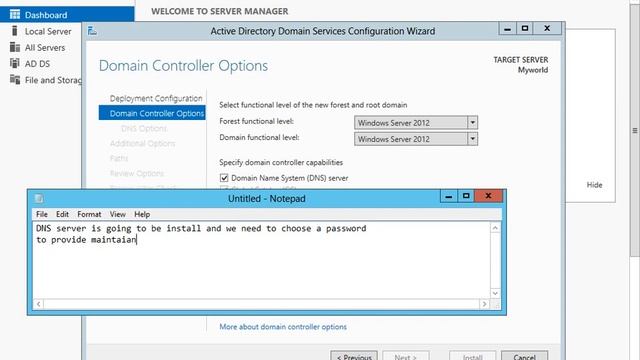The width and height of the screenshot is (640, 360).
Task: Click Notepad horizontal scroll left arrow
Action: point(38,304)
